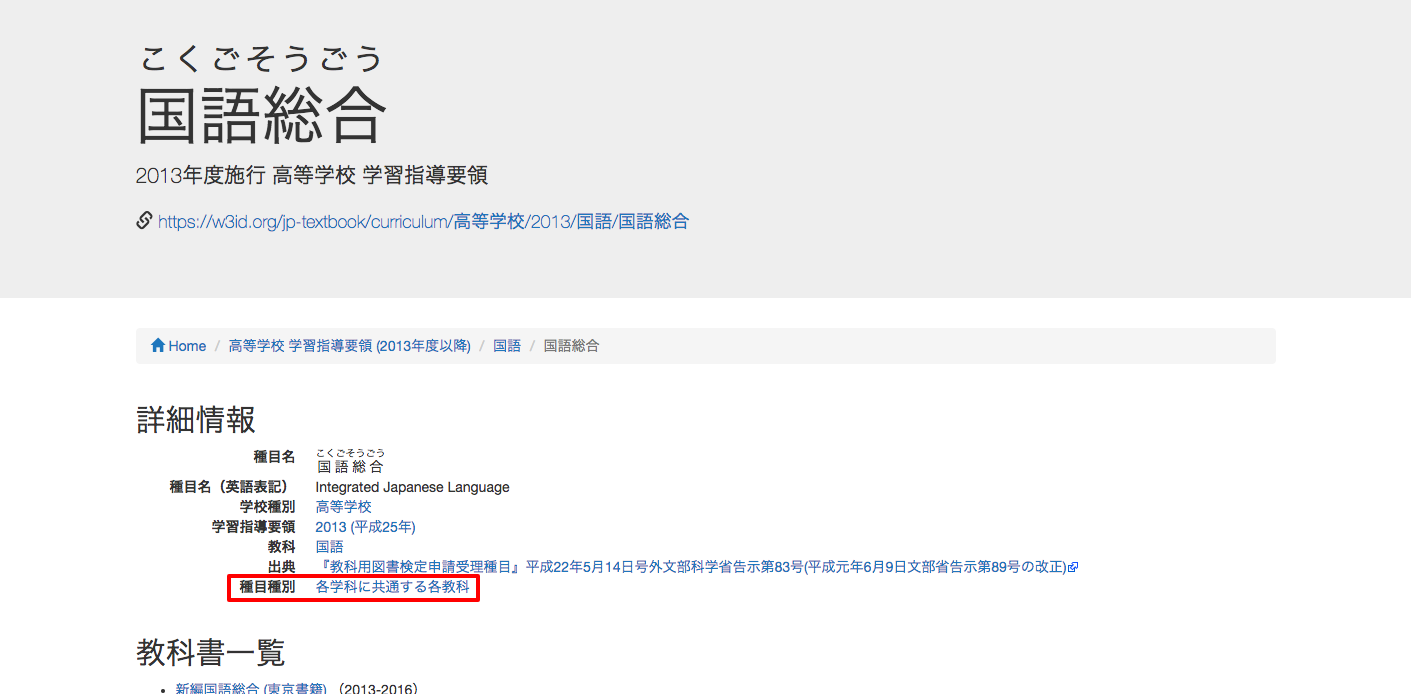The height and width of the screenshot is (694, 1411).
Task: Open the 高等学校 link in the 学校種別 row
Action: click(x=342, y=506)
